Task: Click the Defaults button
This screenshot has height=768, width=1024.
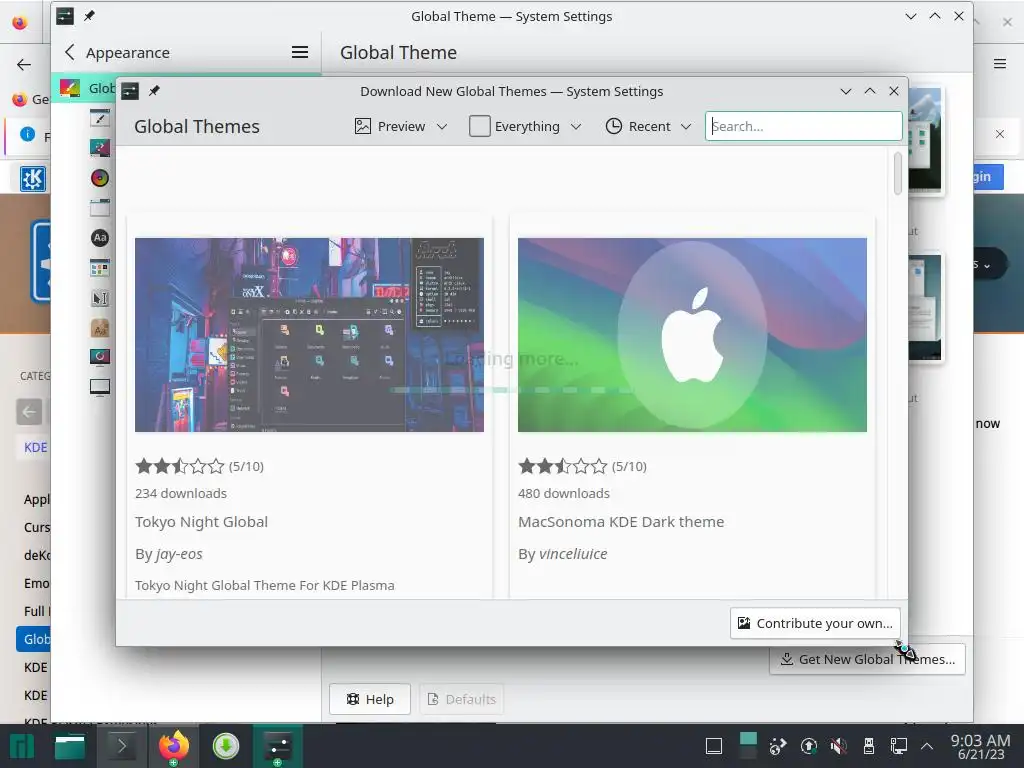Action: coord(462,699)
